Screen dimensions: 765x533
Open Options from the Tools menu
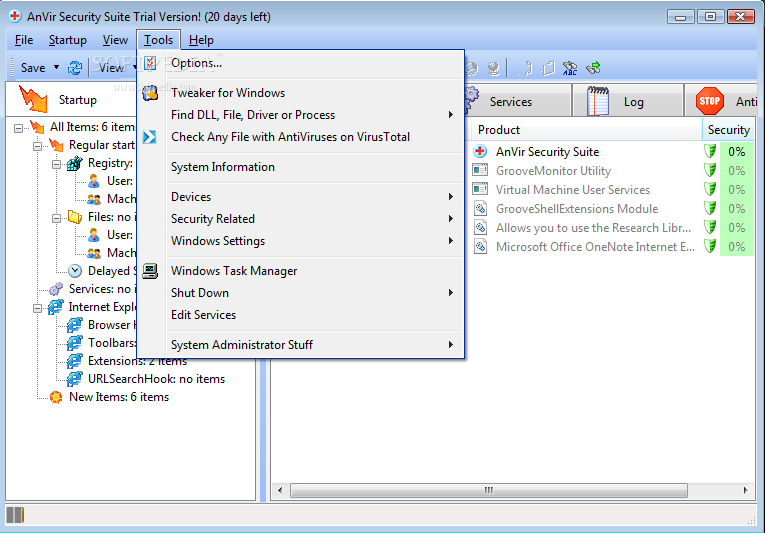[x=300, y=63]
